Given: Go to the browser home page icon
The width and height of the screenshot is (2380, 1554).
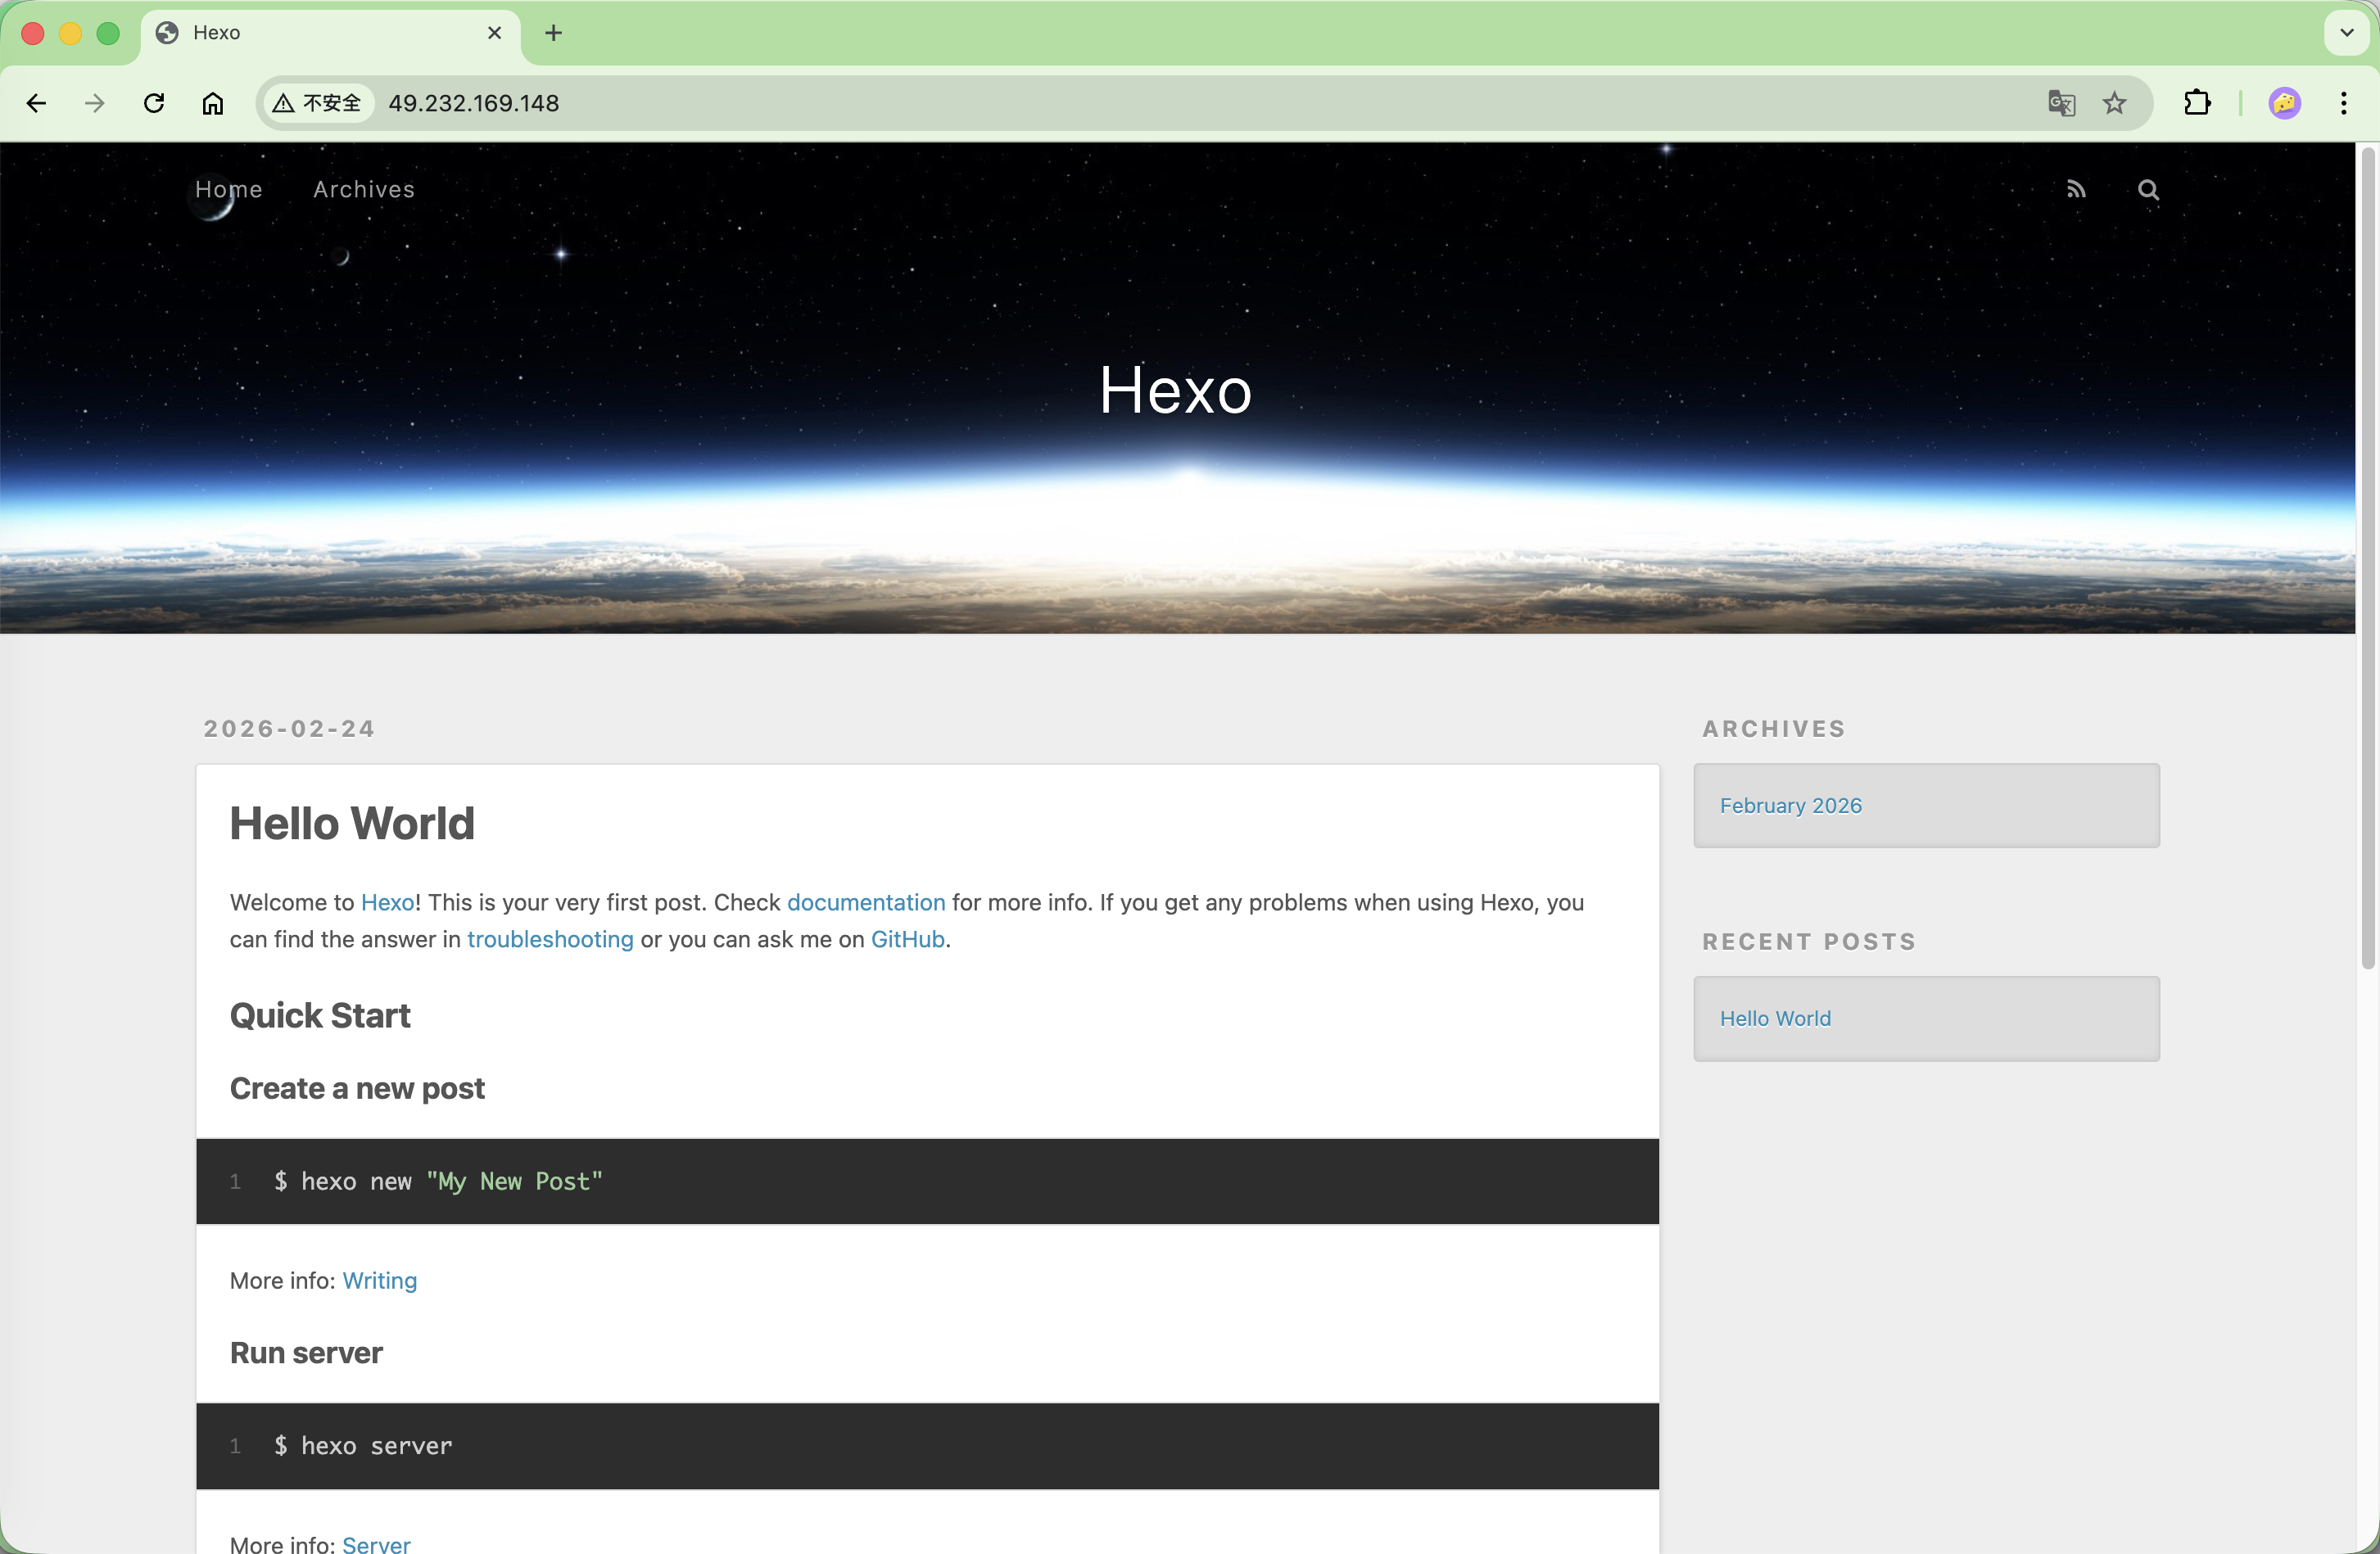Looking at the screenshot, I should tap(213, 103).
